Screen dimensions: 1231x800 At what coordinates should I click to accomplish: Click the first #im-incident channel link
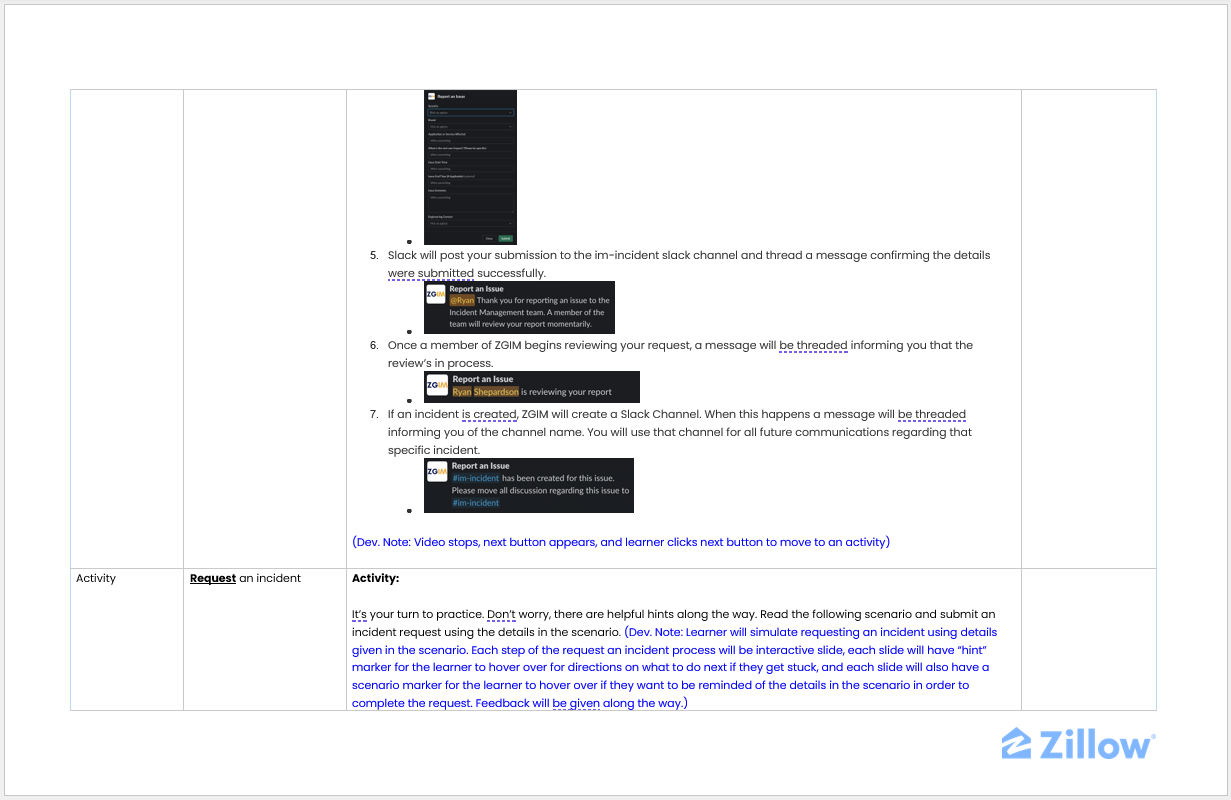tap(475, 478)
